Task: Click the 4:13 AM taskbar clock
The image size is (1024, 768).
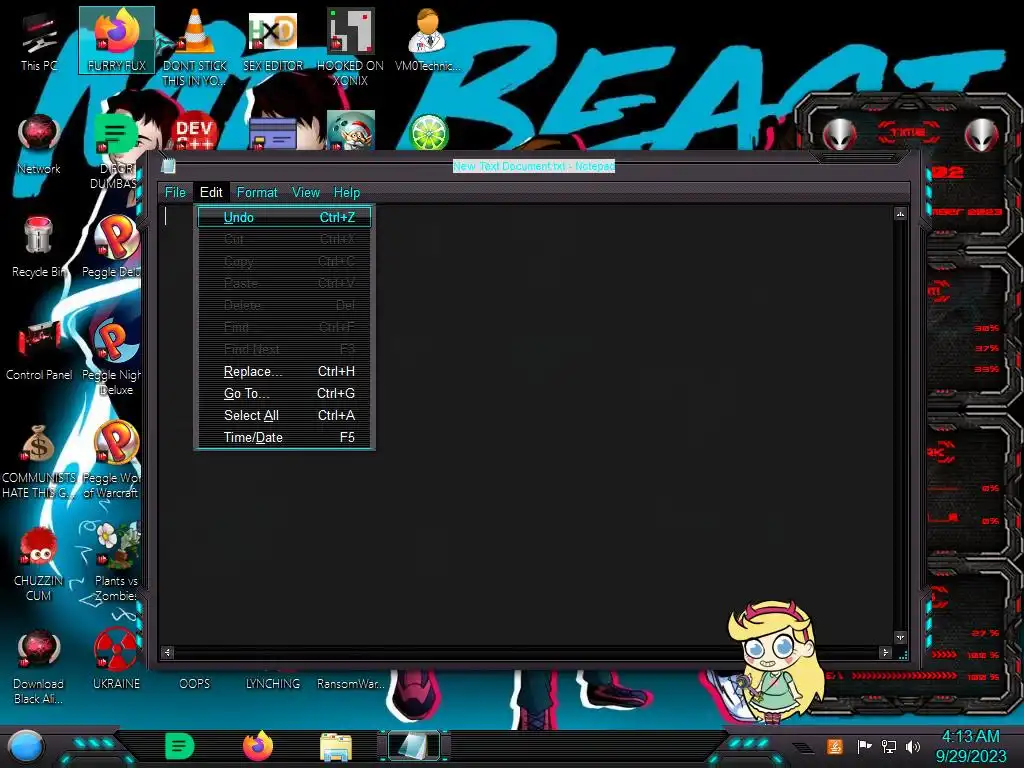Action: click(x=970, y=737)
